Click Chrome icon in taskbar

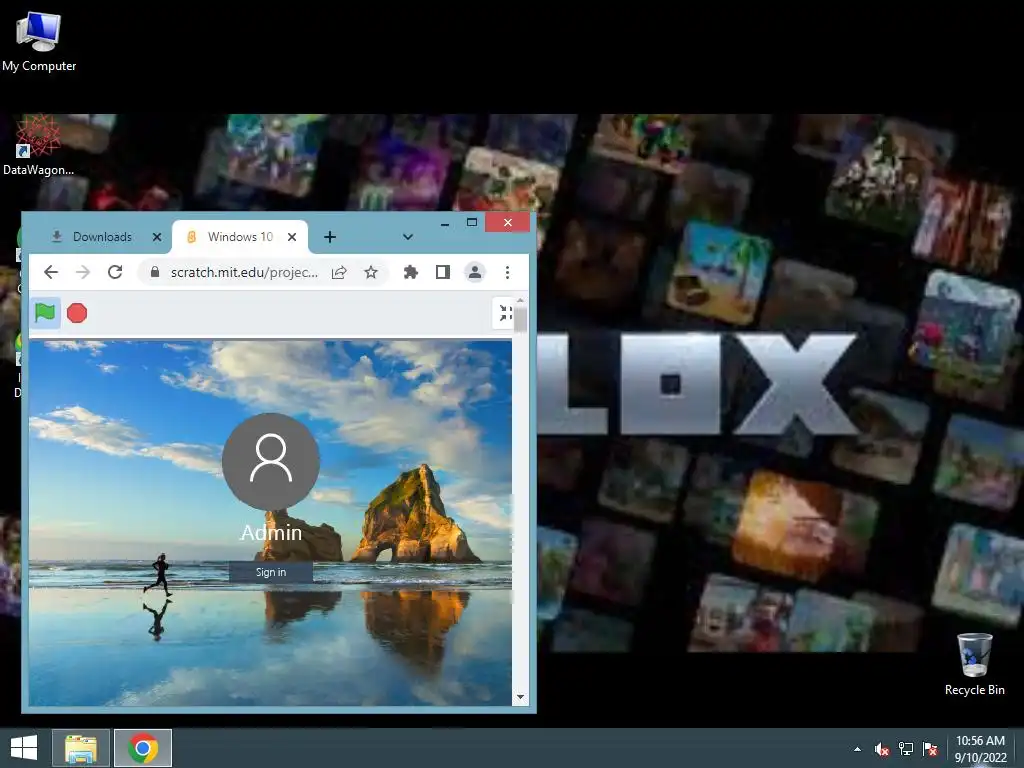(143, 748)
